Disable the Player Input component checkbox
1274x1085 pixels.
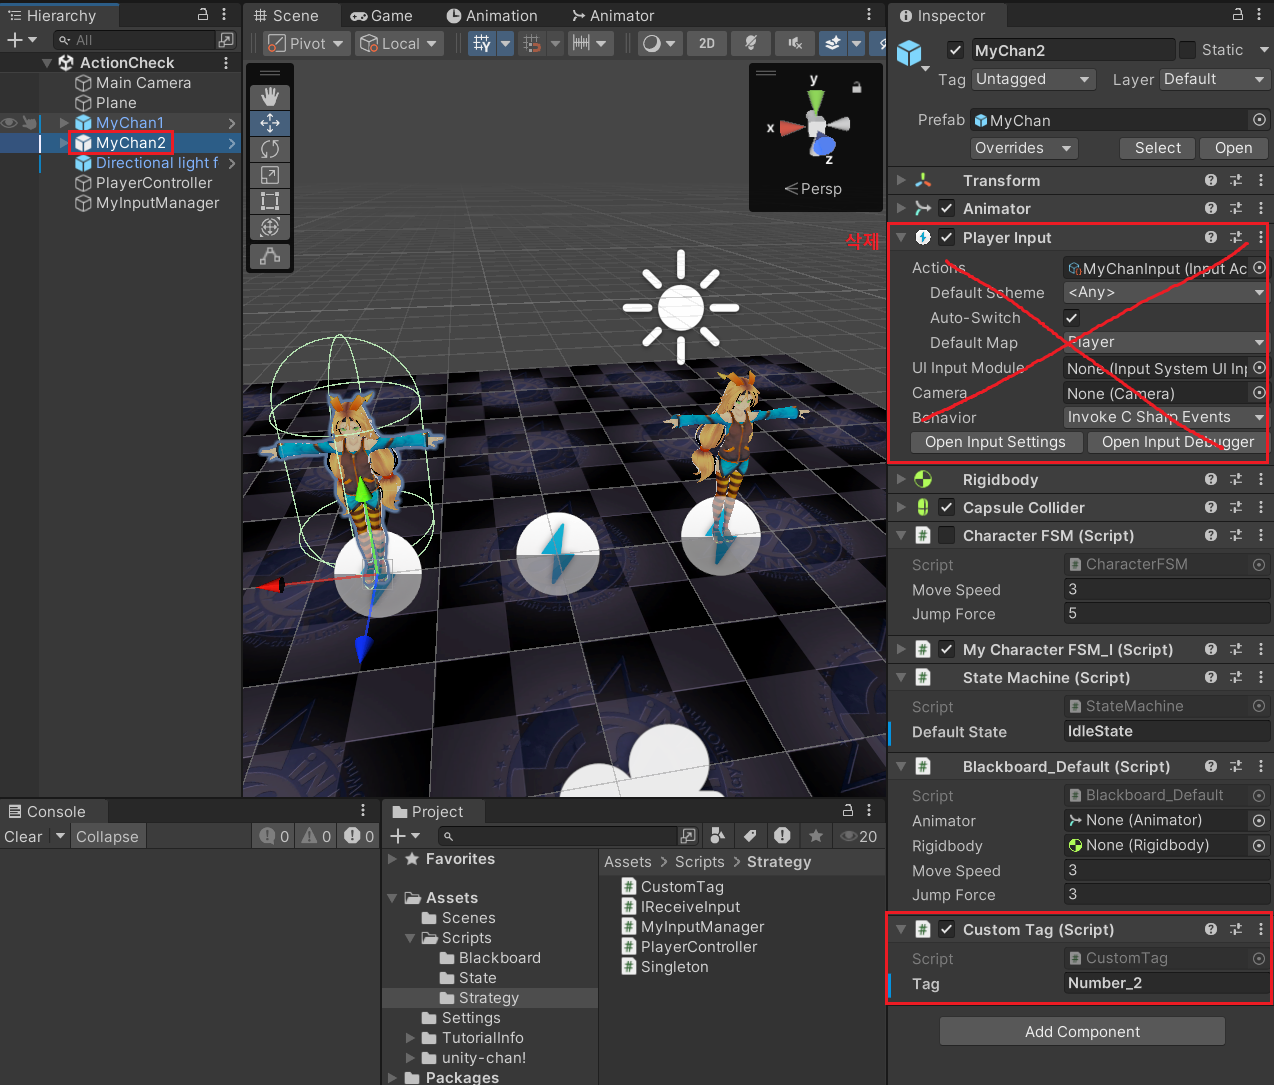pyautogui.click(x=946, y=237)
